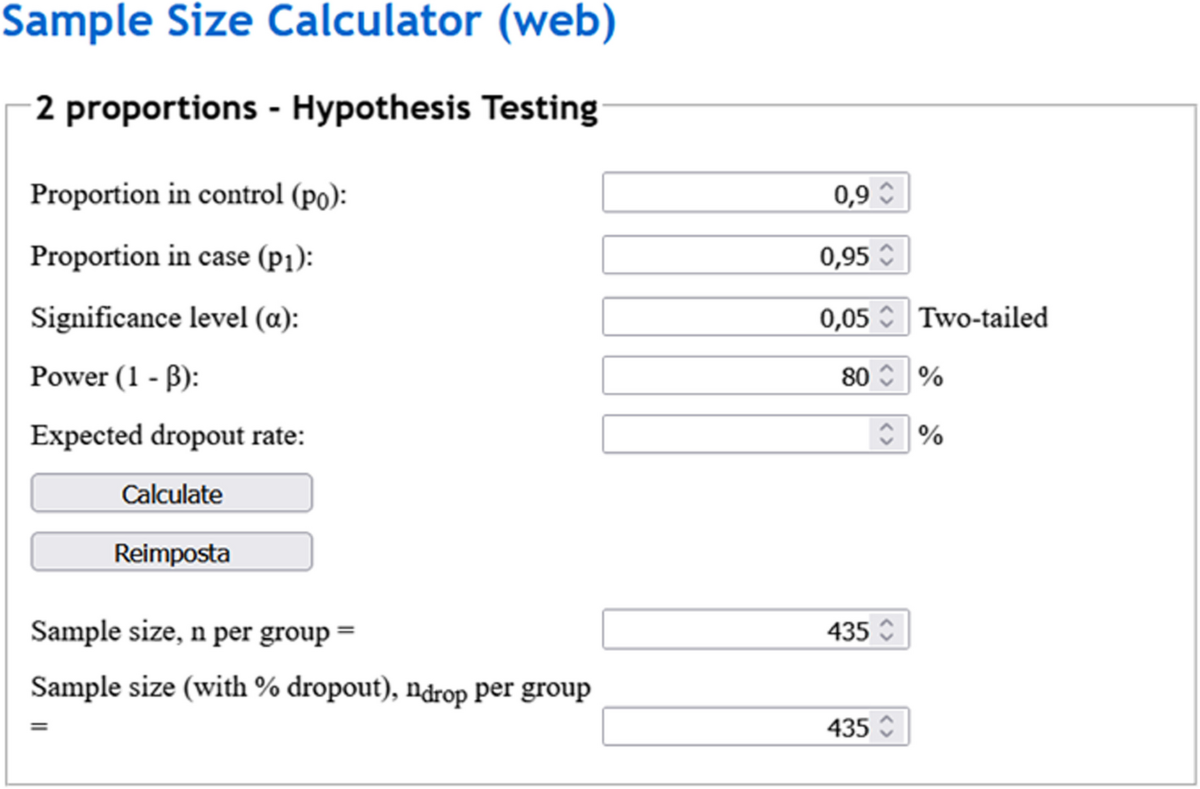Select the Power percentage input field
This screenshot has width=1200, height=789.
click(x=735, y=378)
